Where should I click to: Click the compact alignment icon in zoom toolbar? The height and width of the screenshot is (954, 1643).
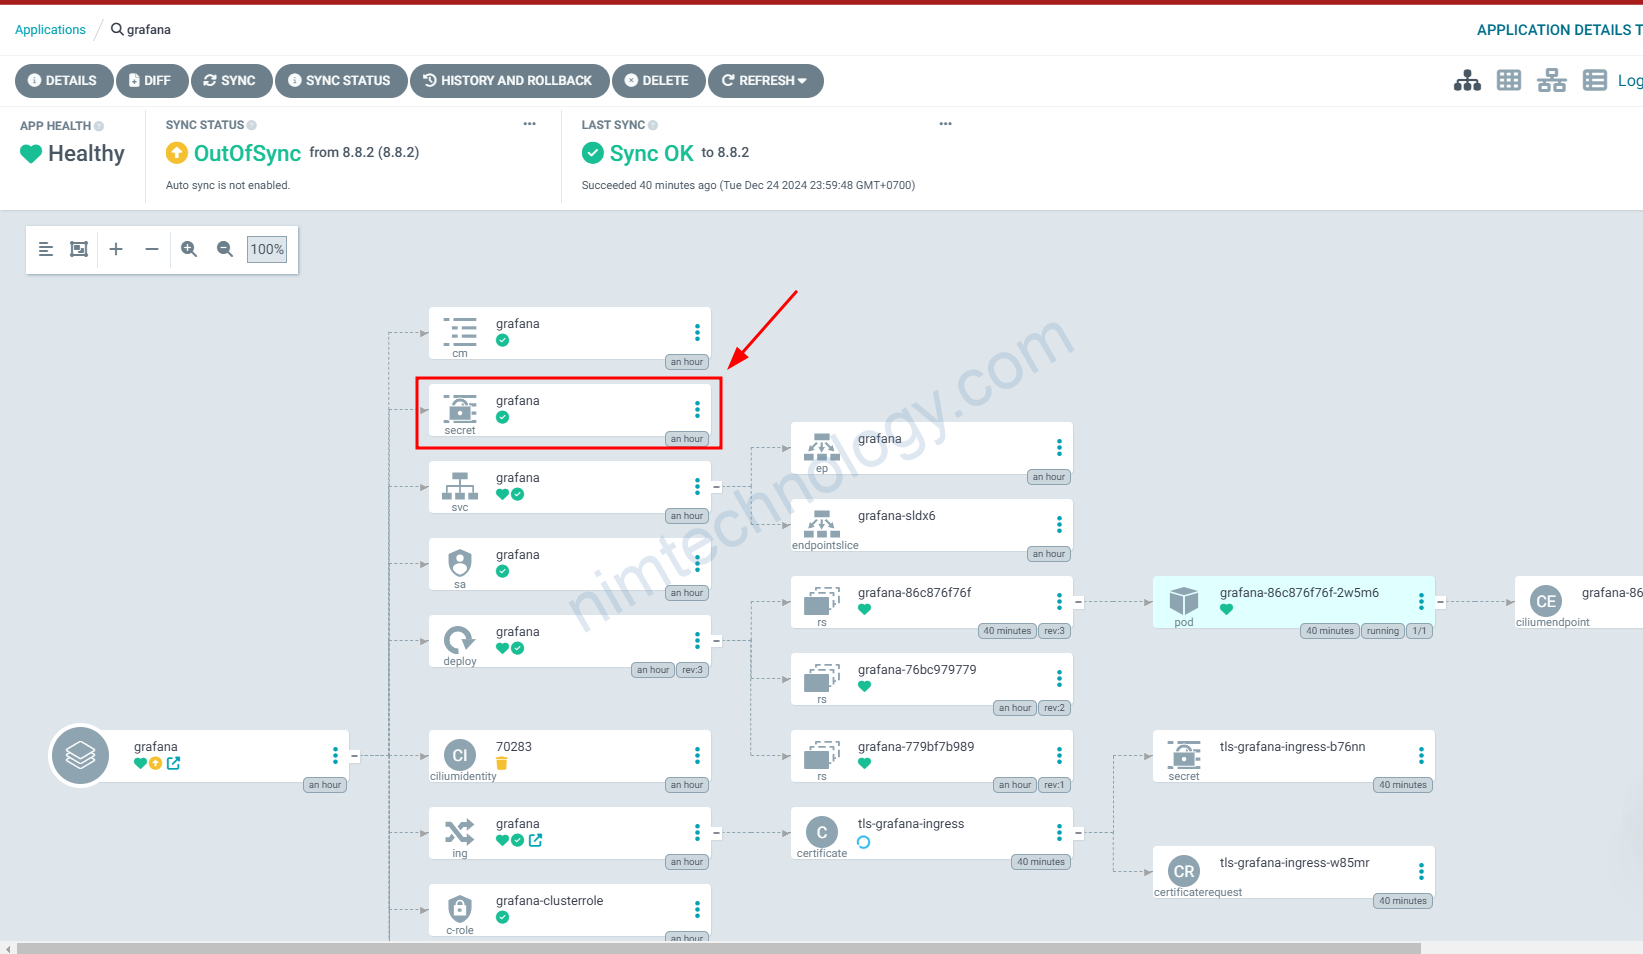[45, 249]
